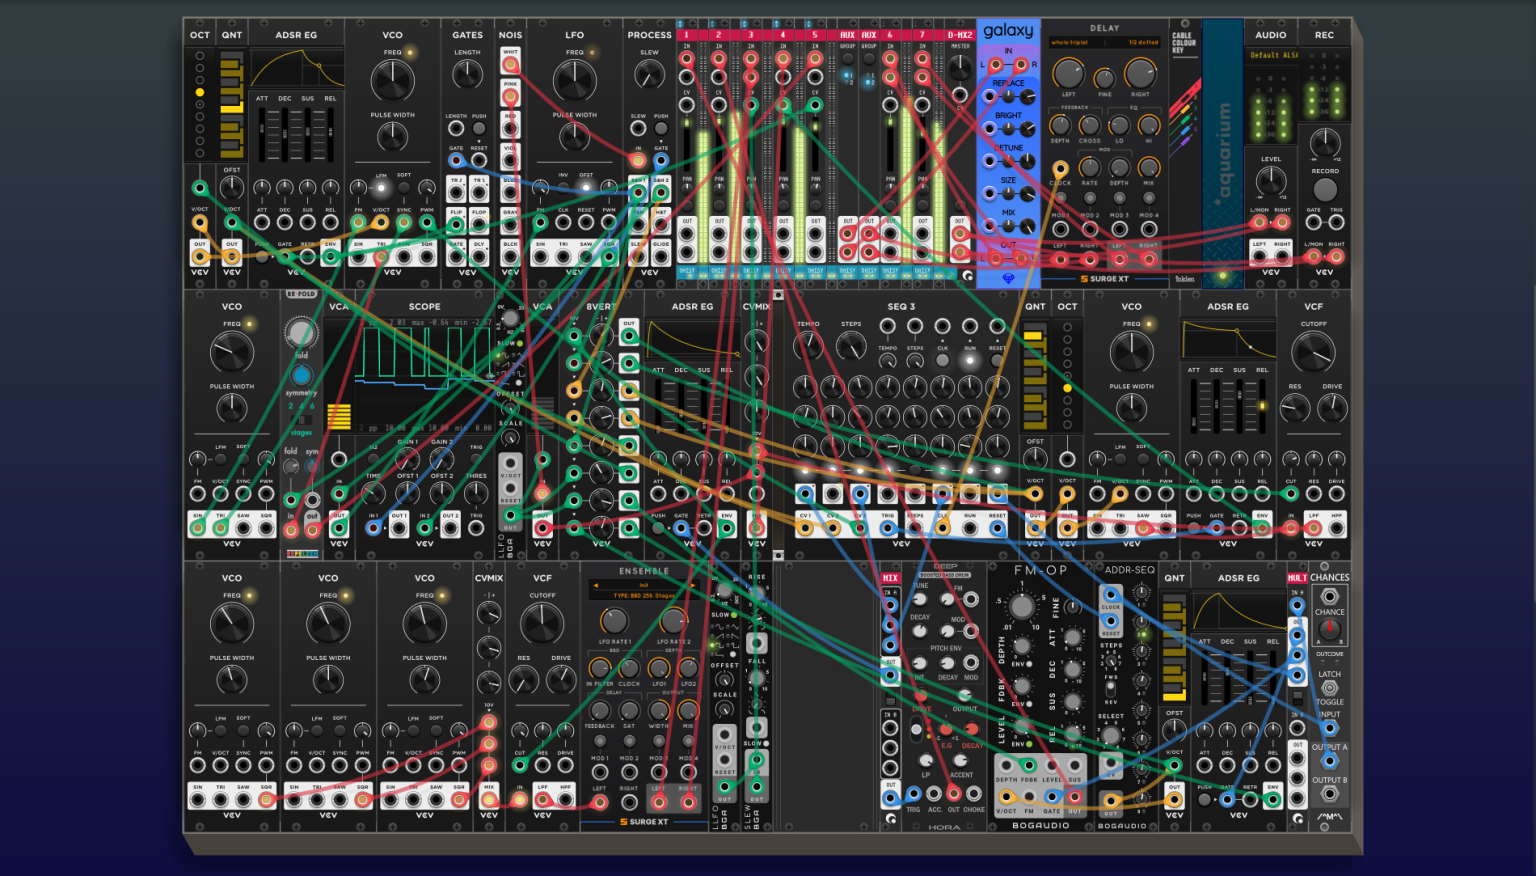1536x876 pixels.
Task: Select the highlighted octave in top-left OCT module
Action: (x=200, y=92)
